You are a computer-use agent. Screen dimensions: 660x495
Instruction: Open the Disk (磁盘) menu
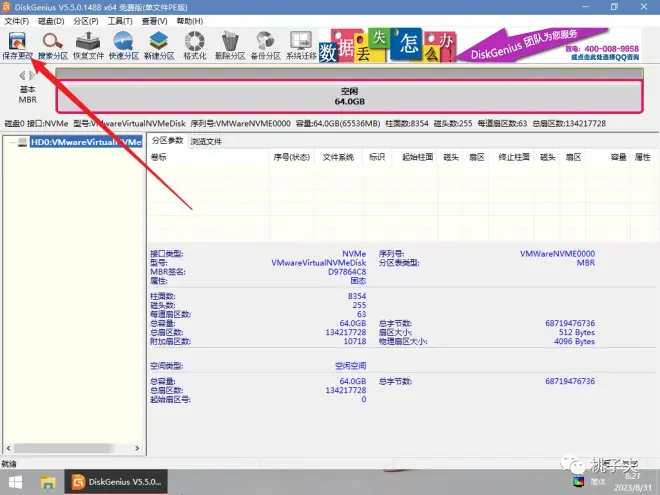pyautogui.click(x=51, y=21)
